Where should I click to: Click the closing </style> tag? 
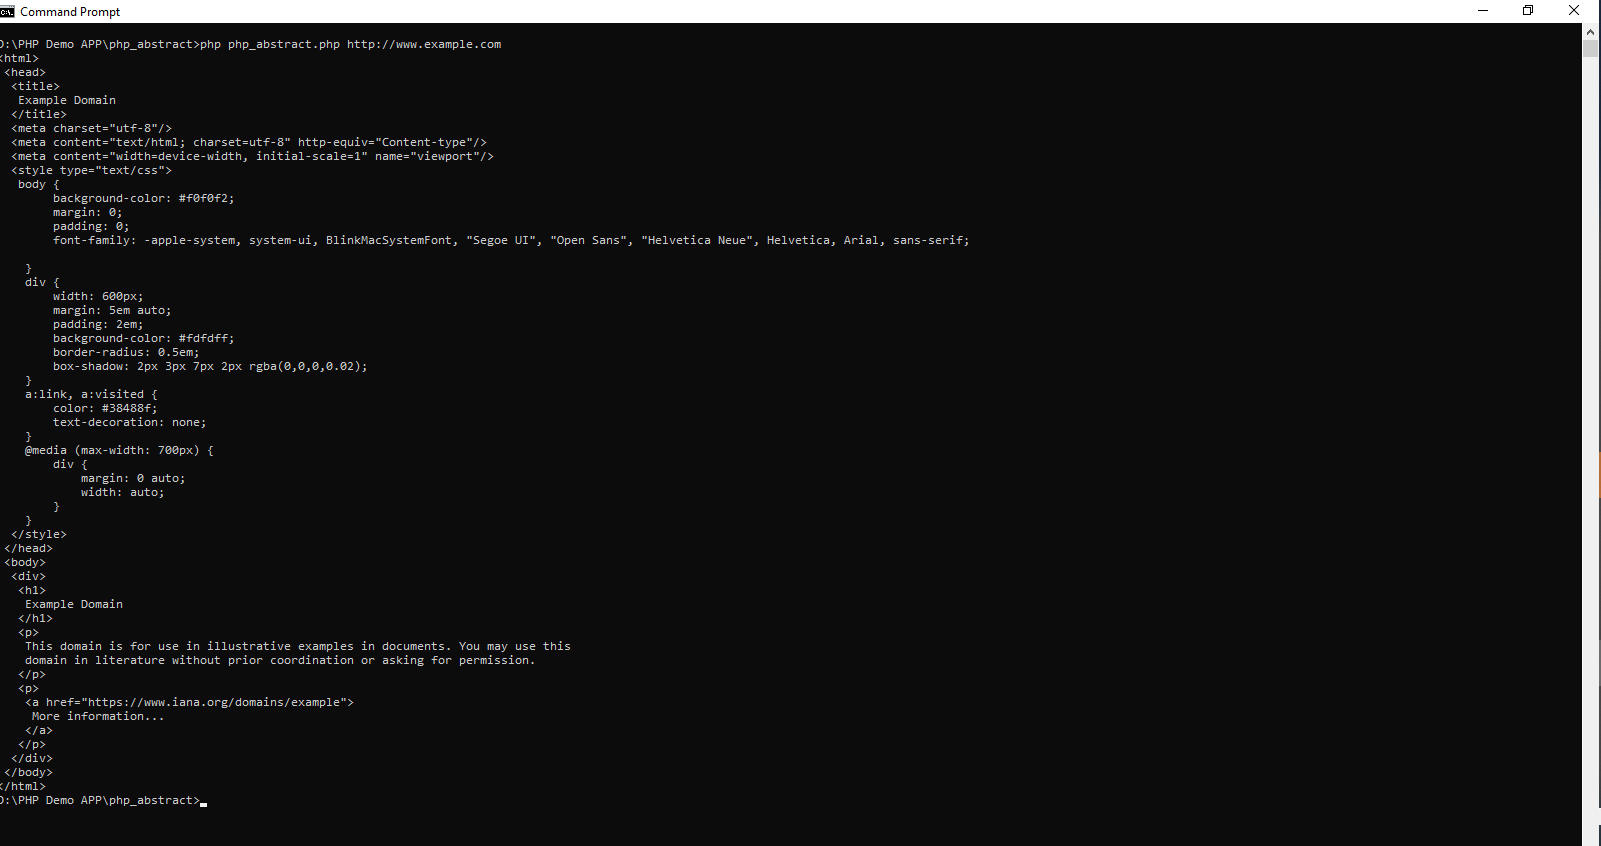39,534
